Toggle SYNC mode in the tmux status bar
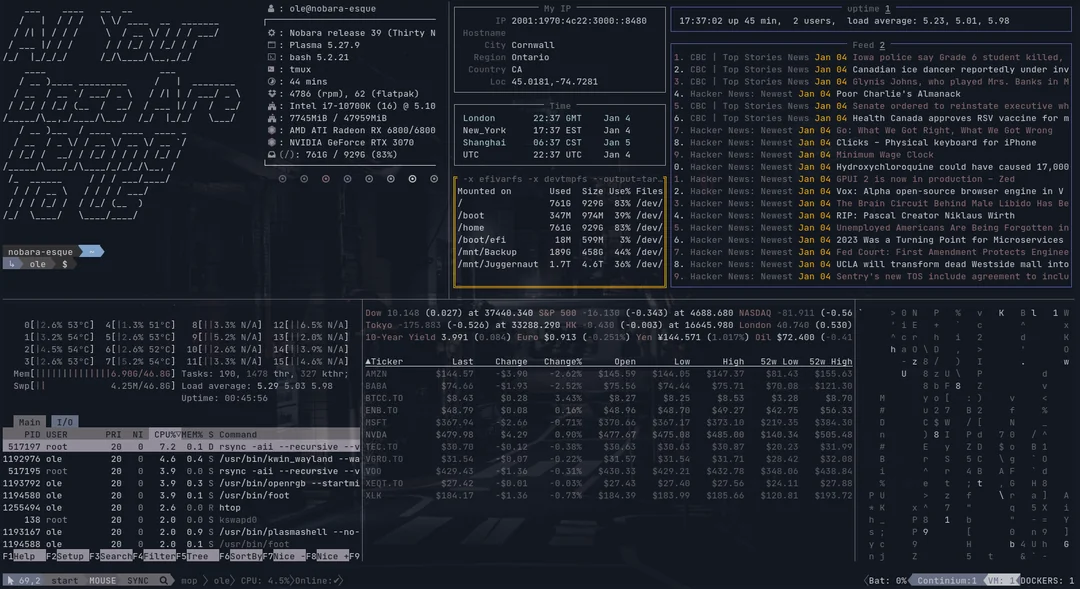 click(136, 580)
